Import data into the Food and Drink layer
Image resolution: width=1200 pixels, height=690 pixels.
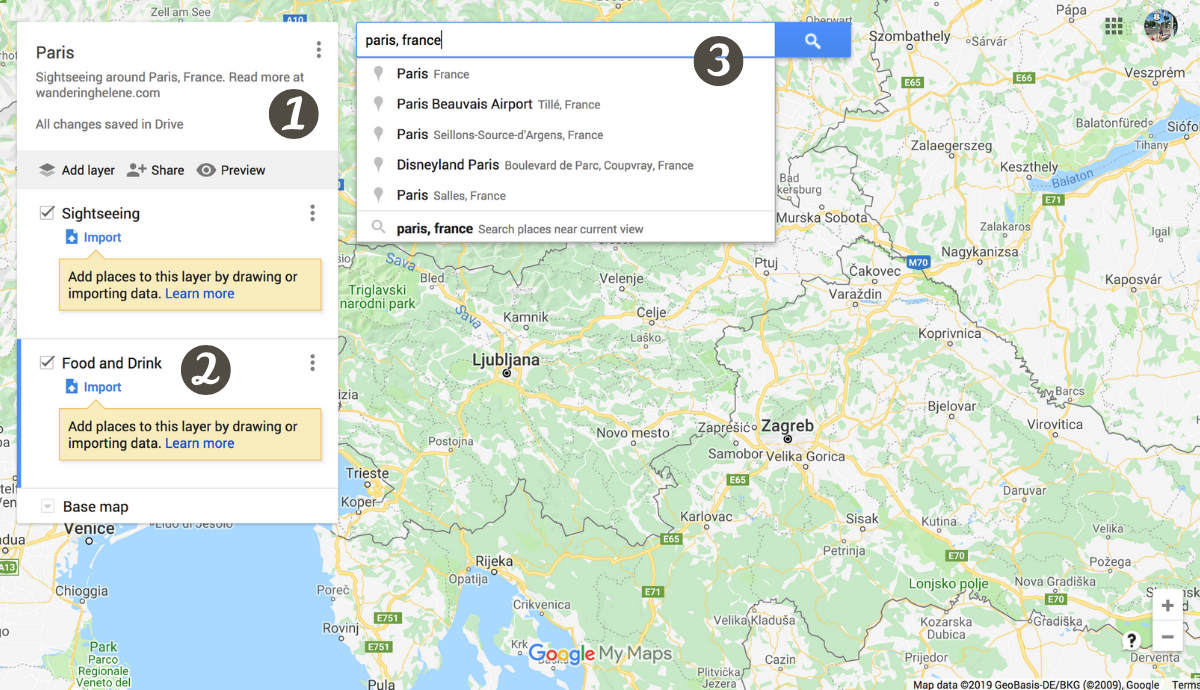(x=93, y=388)
